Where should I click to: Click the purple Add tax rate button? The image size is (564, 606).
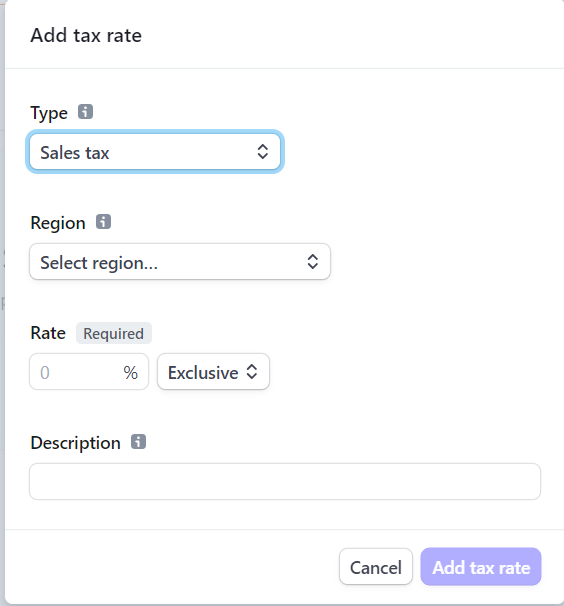481,567
